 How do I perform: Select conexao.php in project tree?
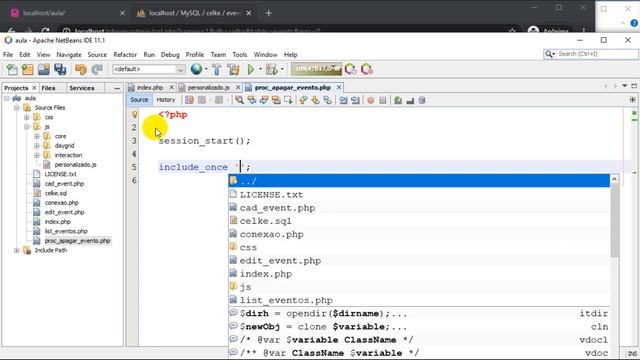[61, 203]
